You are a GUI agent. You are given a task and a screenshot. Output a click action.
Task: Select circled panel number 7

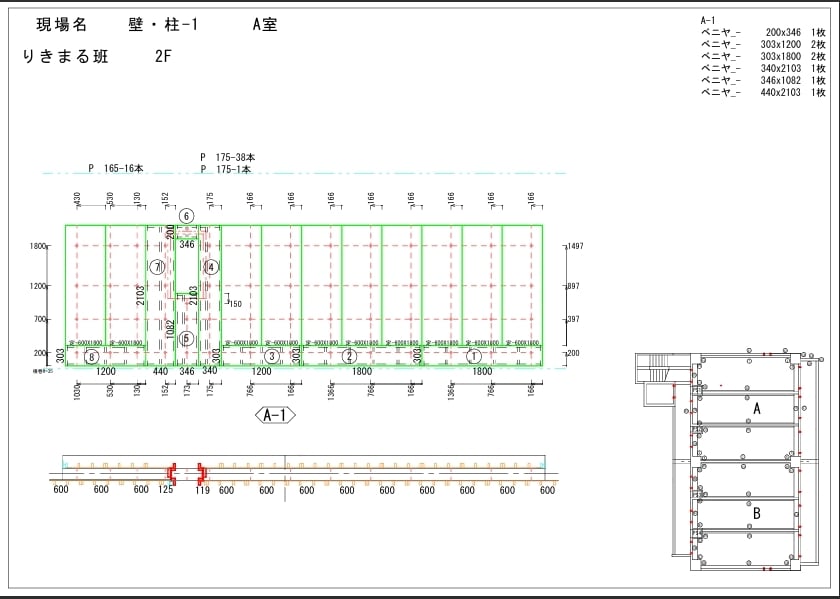(x=157, y=267)
